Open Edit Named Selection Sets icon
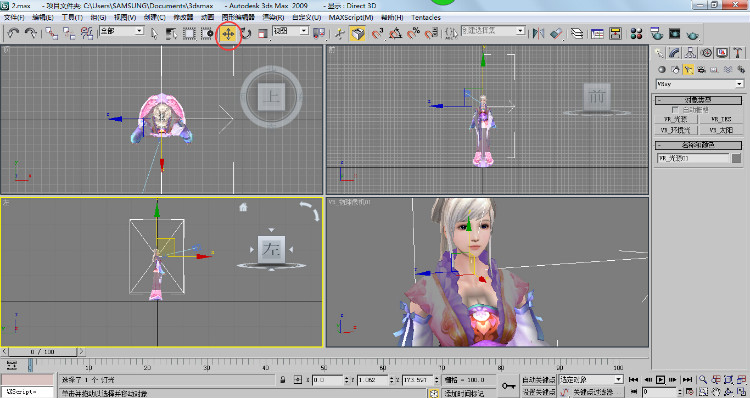Viewport: 750px width, 398px height. pyautogui.click(x=451, y=33)
